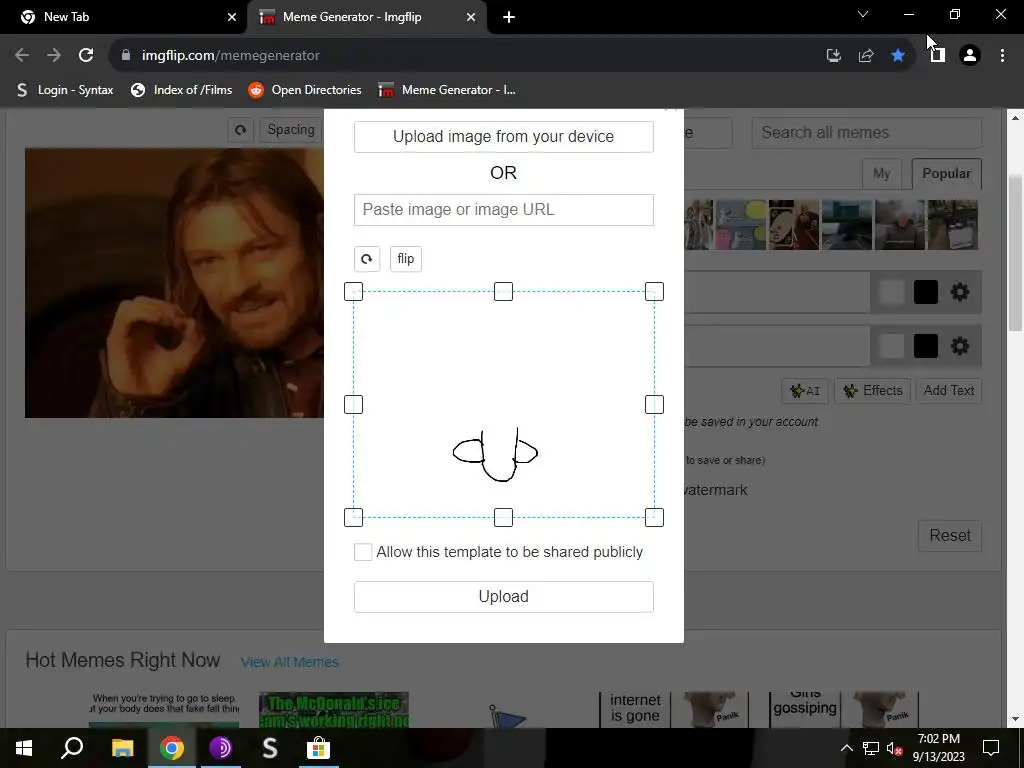The width and height of the screenshot is (1024, 768).
Task: Click the right-middle crop handle
Action: click(x=654, y=404)
